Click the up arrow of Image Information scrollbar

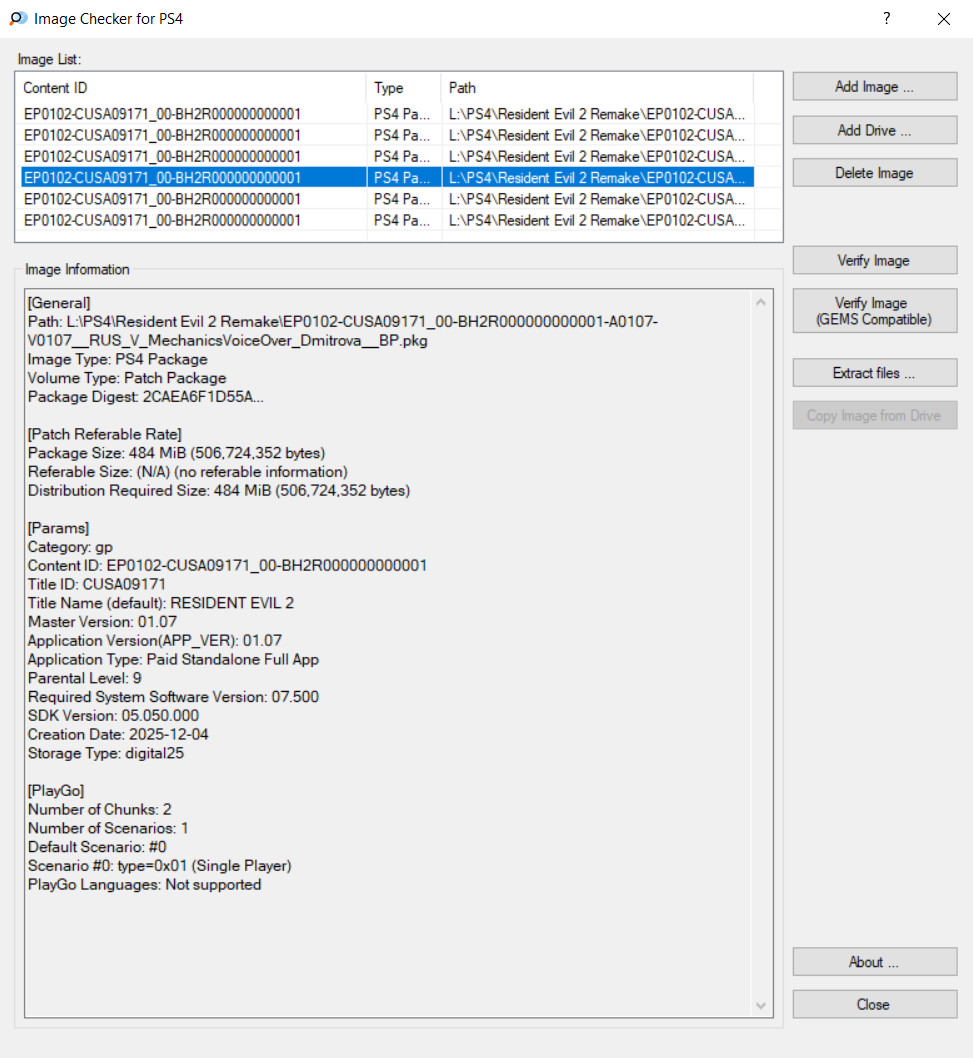[x=762, y=302]
